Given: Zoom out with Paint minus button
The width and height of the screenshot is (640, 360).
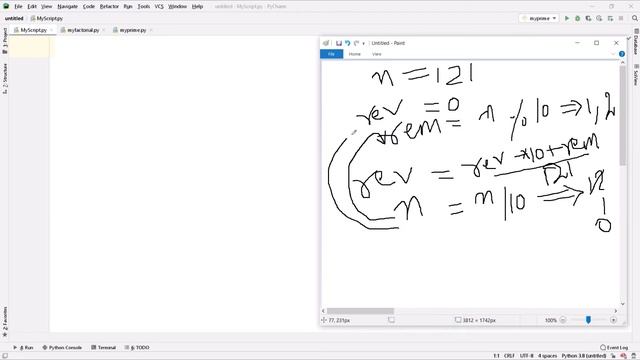Looking at the screenshot, I should point(563,320).
